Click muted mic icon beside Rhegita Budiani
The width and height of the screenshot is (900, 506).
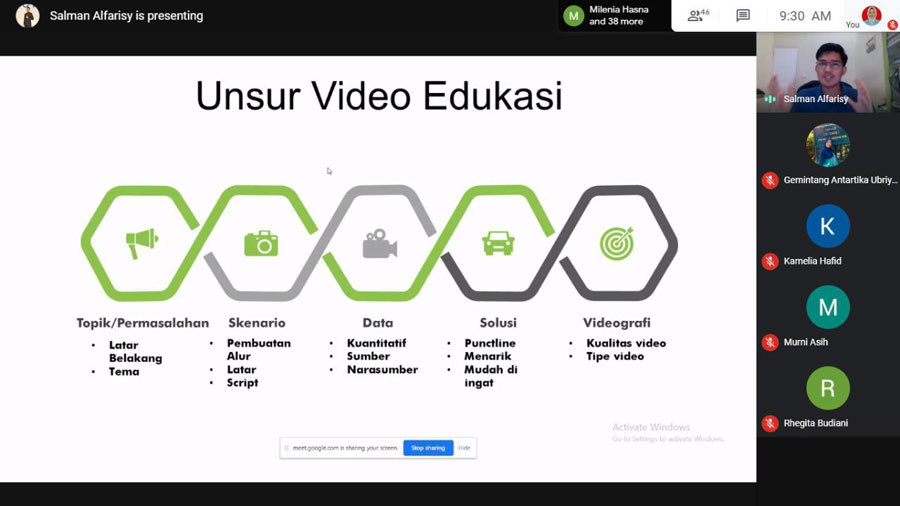tap(770, 423)
